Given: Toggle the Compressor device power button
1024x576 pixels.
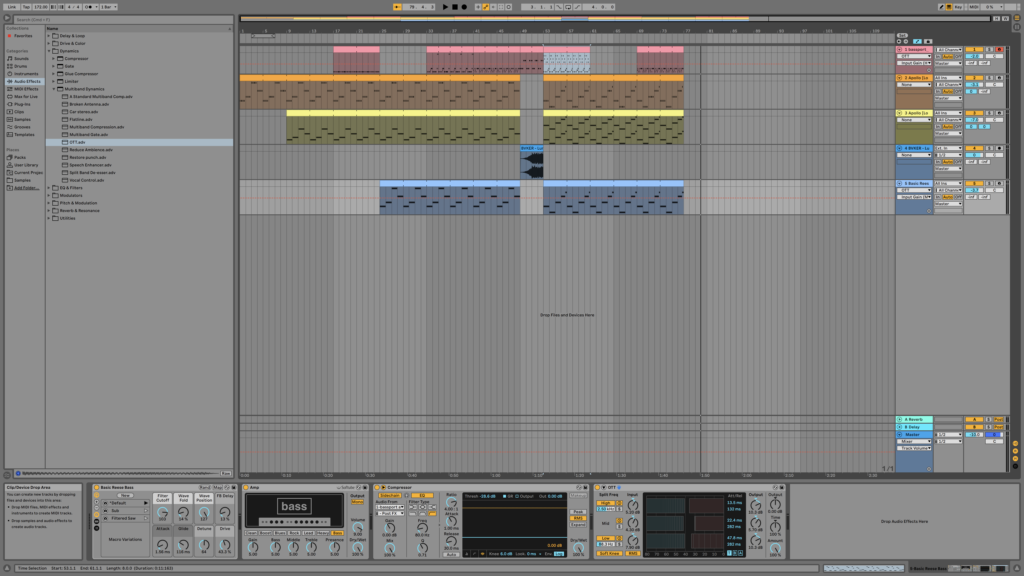Looking at the screenshot, I should click(x=377, y=487).
